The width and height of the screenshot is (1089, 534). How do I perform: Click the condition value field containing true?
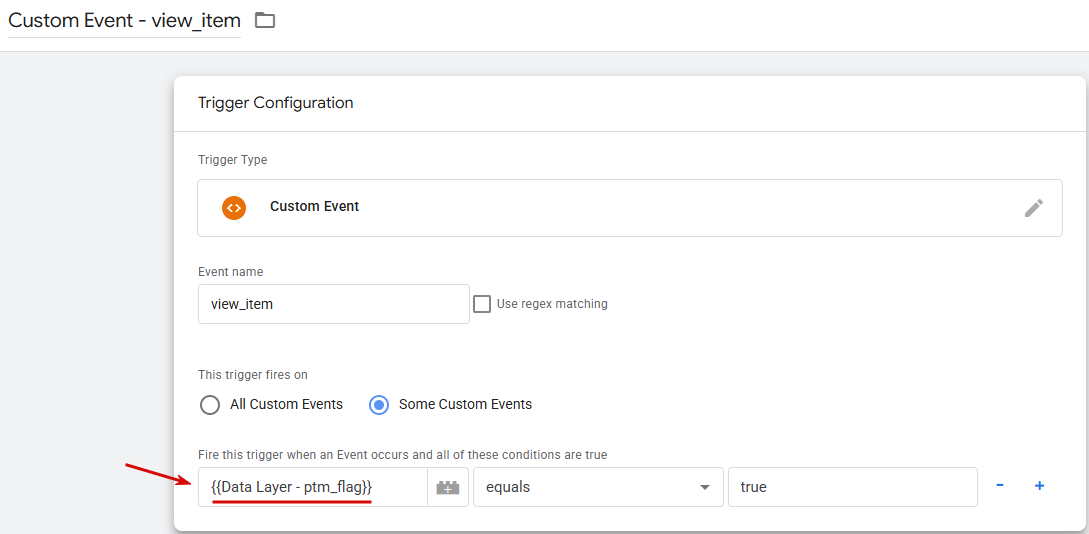pyautogui.click(x=853, y=487)
